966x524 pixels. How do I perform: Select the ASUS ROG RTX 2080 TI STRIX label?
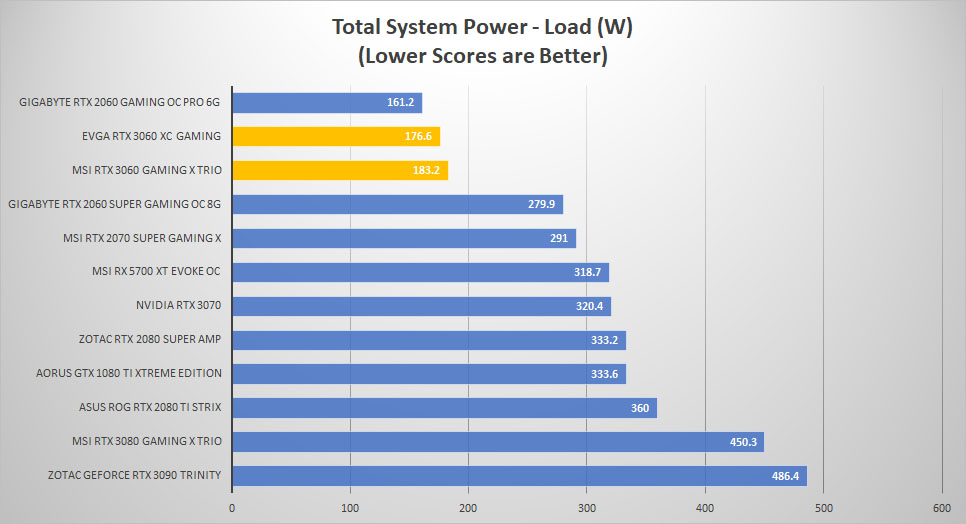tap(150, 407)
